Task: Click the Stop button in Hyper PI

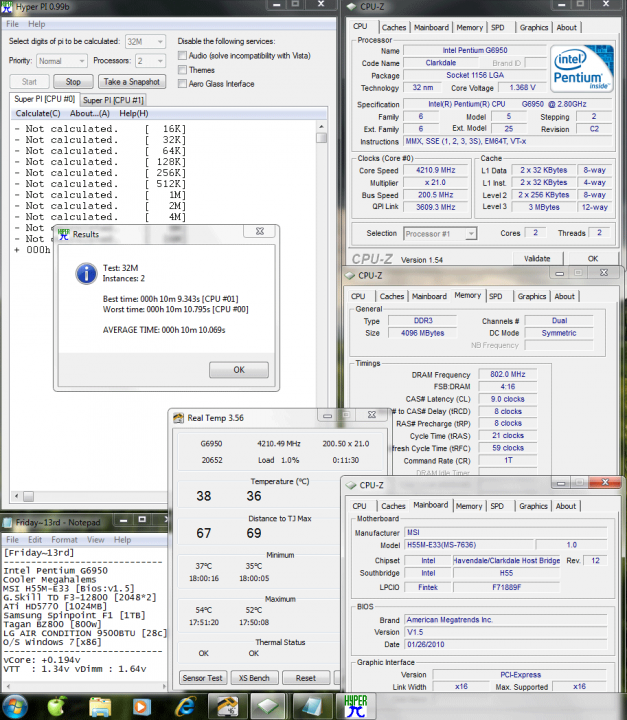Action: (x=73, y=82)
